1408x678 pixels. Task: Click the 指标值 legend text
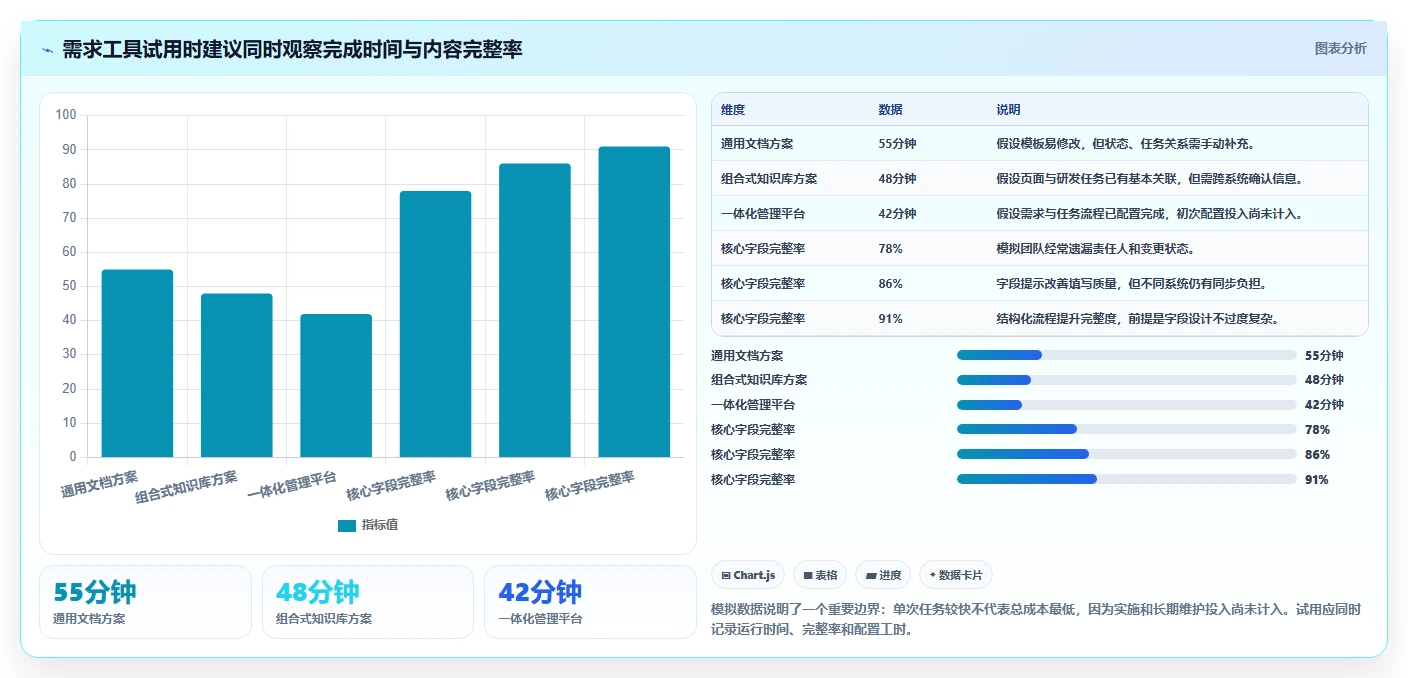[380, 525]
